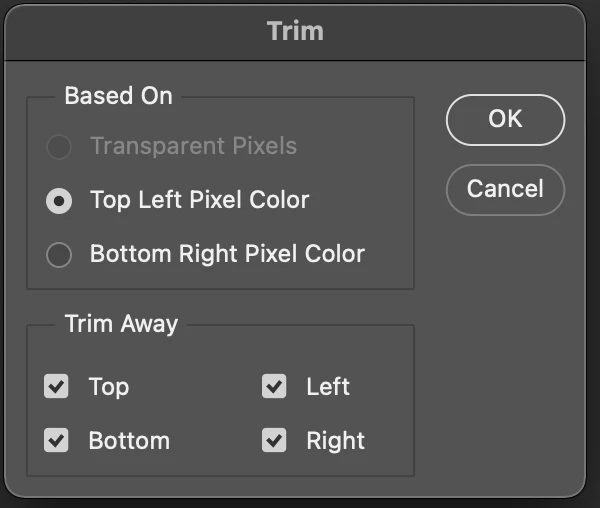The height and width of the screenshot is (508, 600).
Task: Uncheck the Top checkbox box
Action: [57, 386]
